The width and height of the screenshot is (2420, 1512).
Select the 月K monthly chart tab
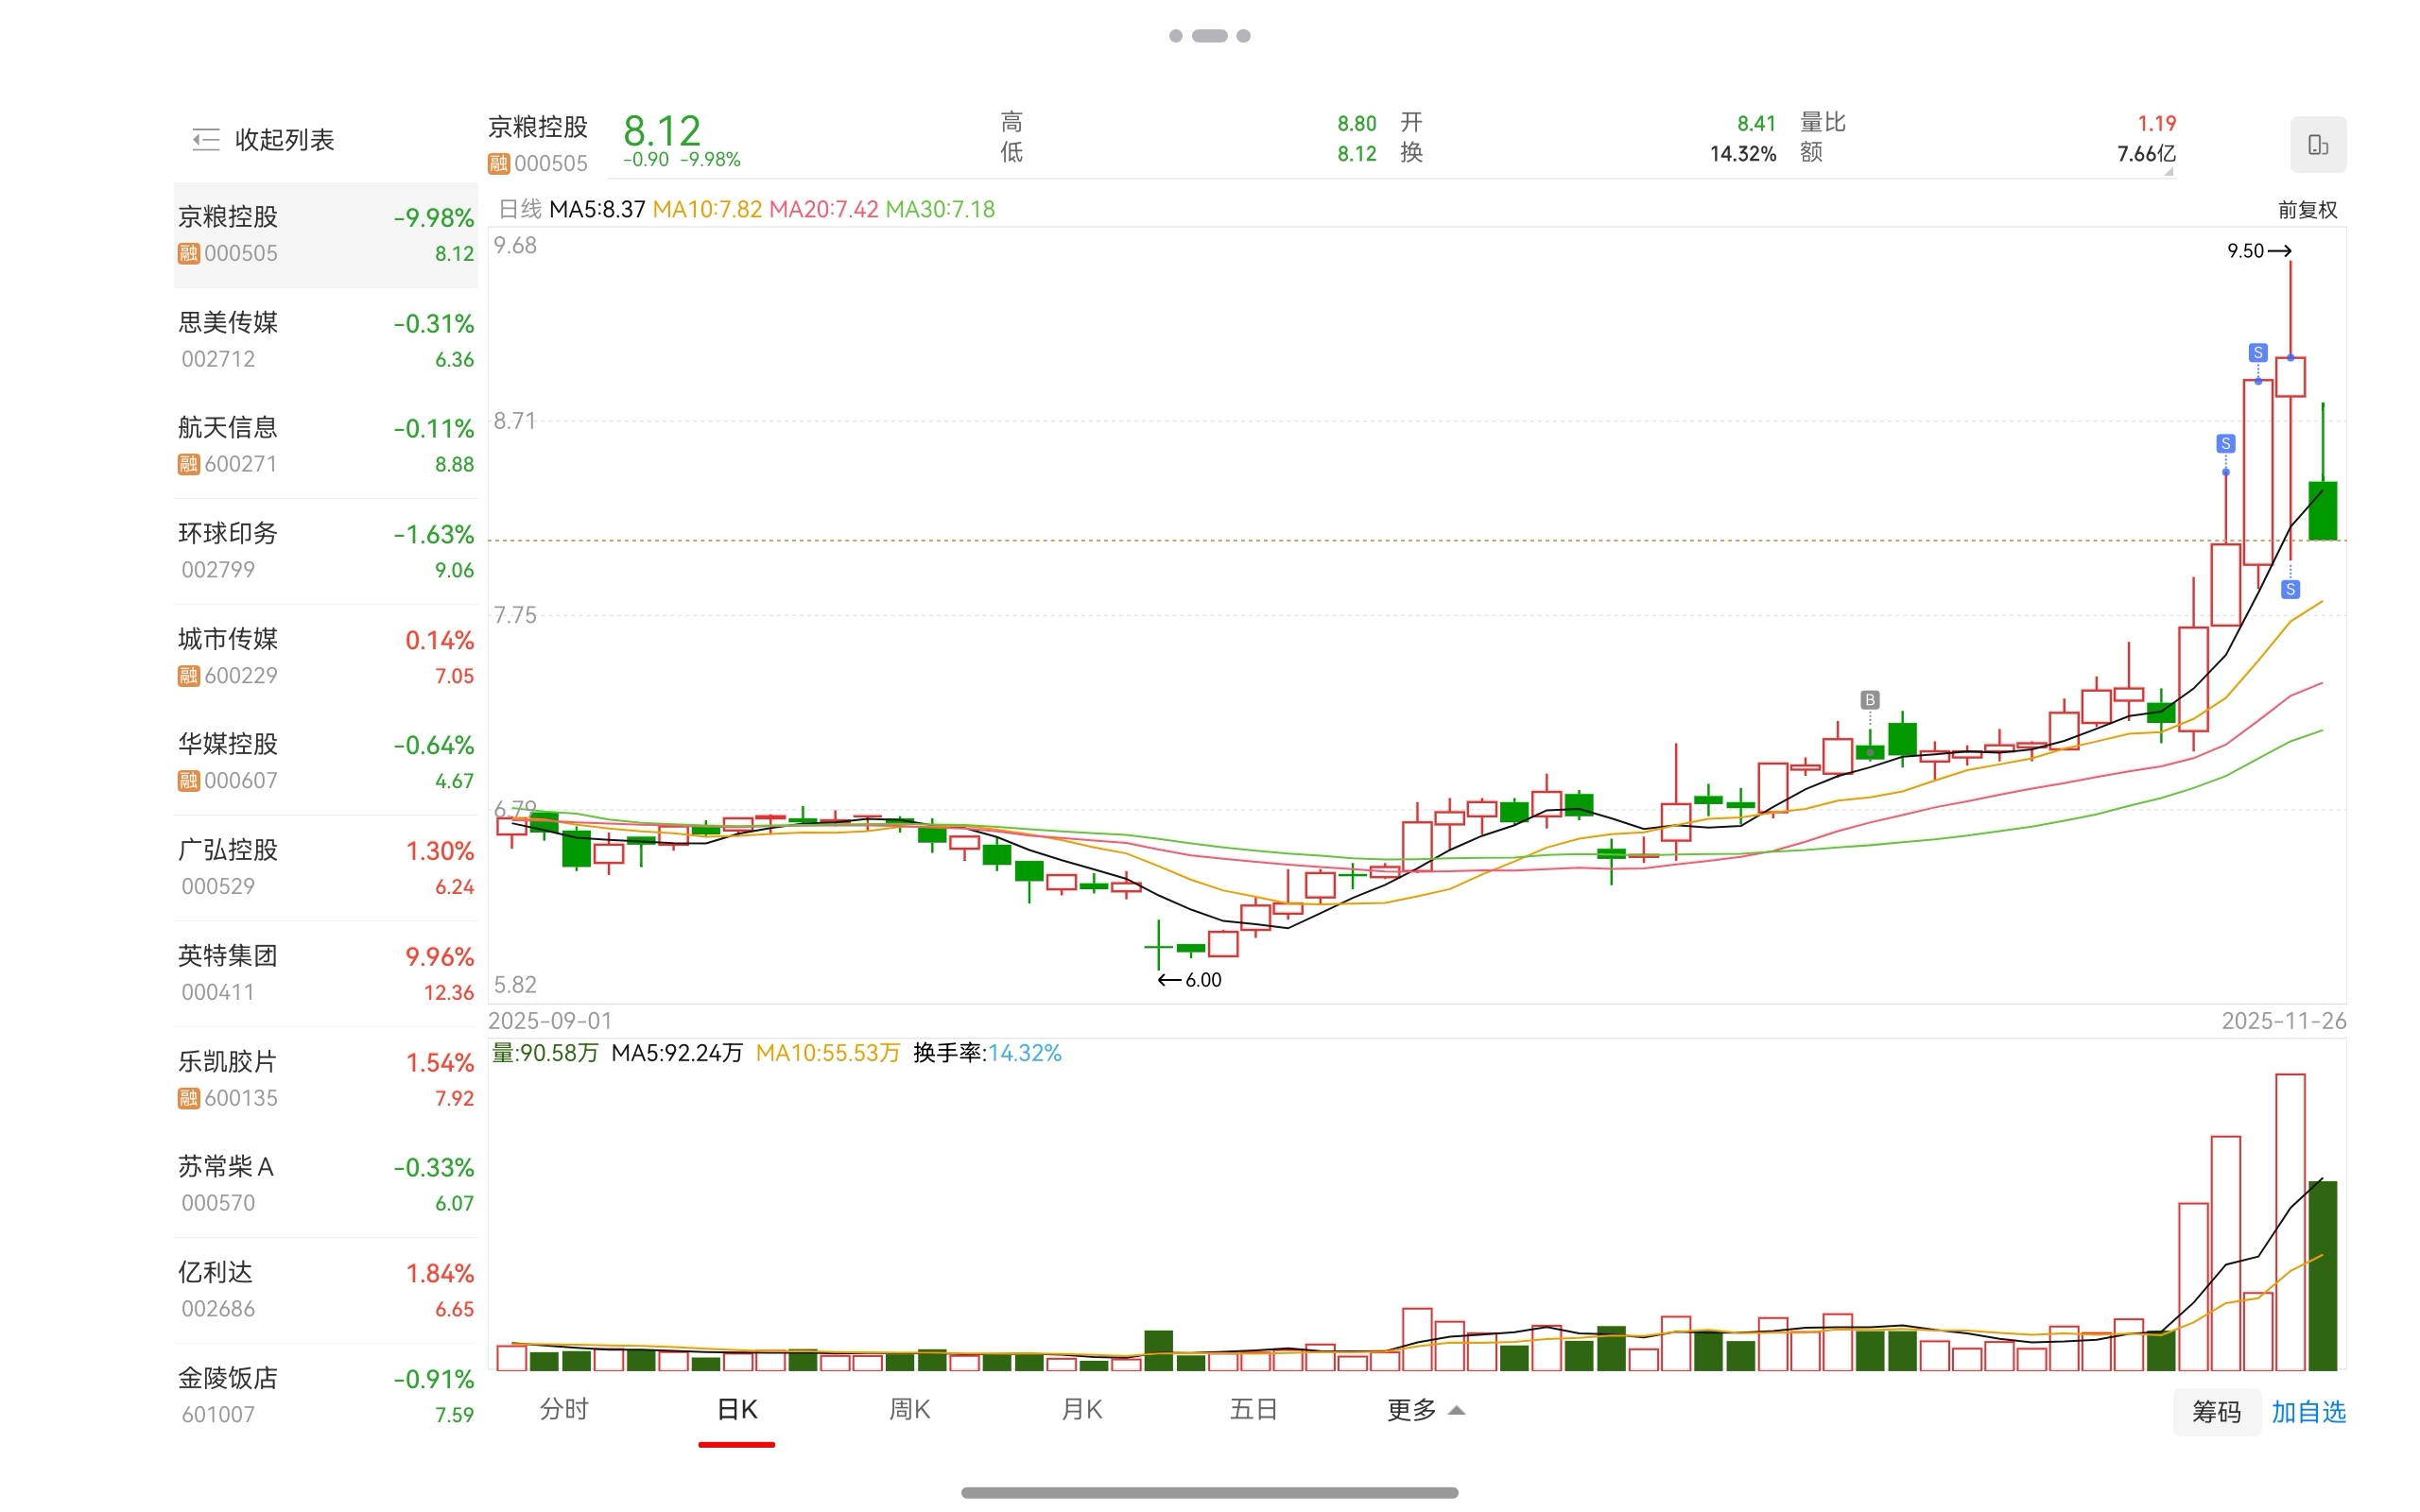(1081, 1410)
